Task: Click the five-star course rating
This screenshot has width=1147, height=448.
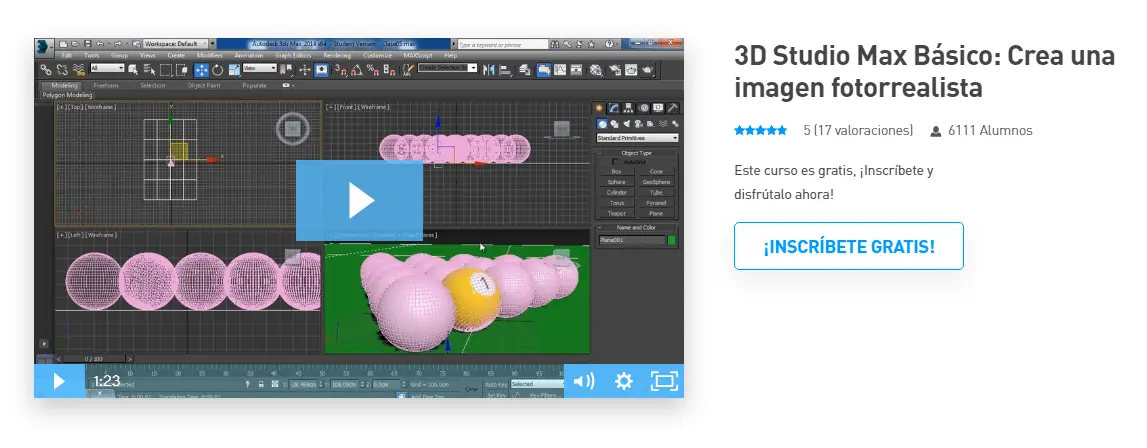Action: point(761,130)
